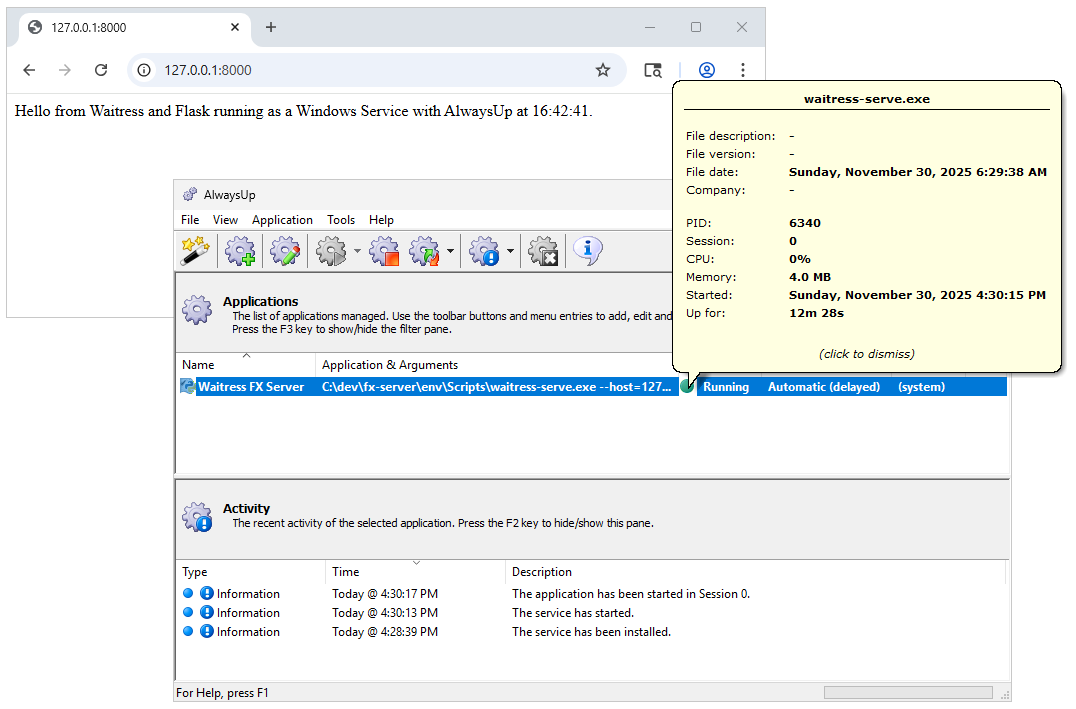
Task: Select the Waitress FX Server row
Action: (x=251, y=387)
